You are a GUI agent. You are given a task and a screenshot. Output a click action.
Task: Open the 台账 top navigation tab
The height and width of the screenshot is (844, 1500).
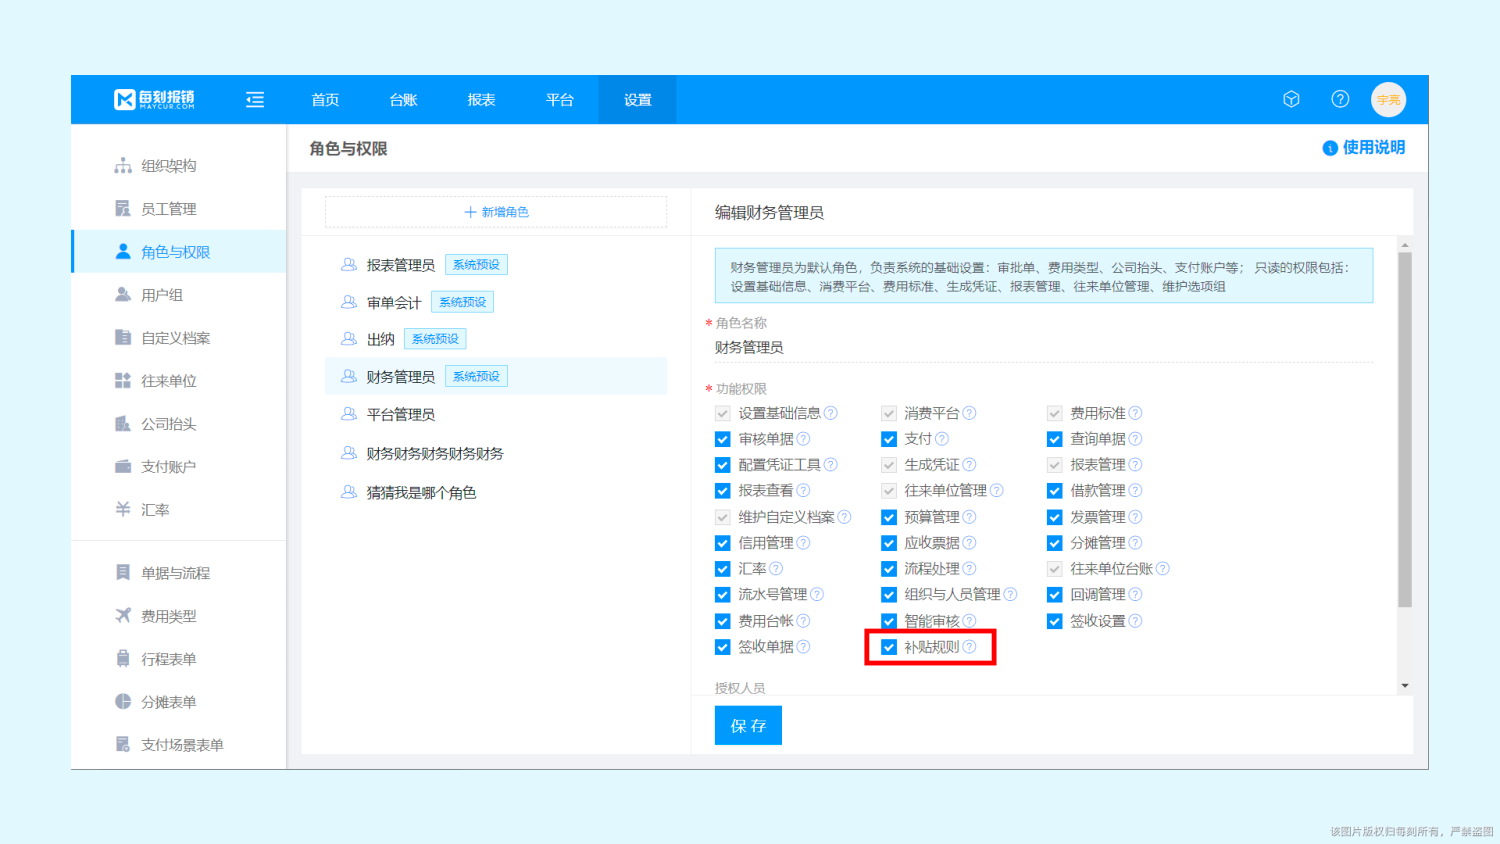403,100
